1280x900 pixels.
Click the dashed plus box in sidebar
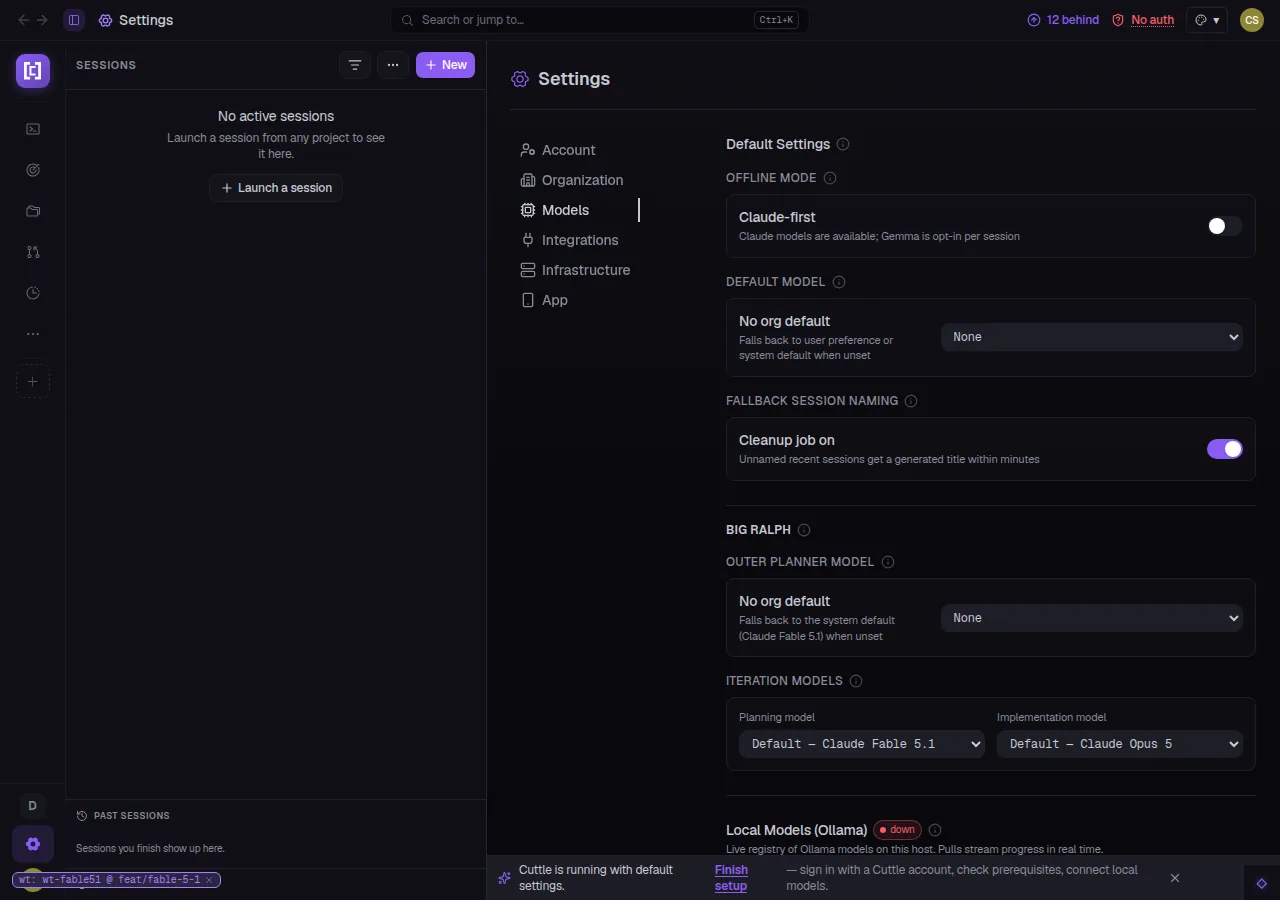[x=33, y=381]
